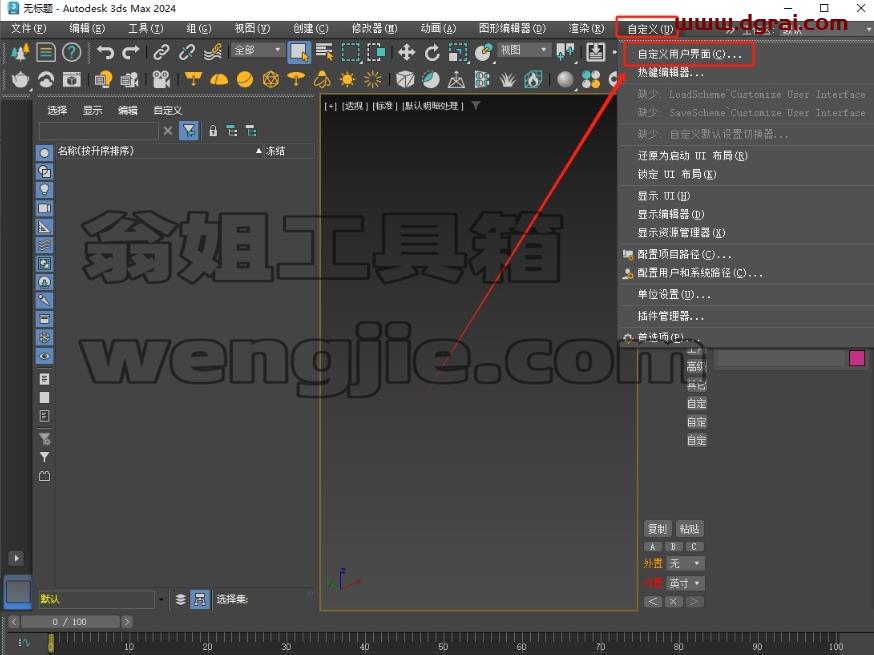
Task: Click the A button below 复制
Action: click(x=653, y=547)
